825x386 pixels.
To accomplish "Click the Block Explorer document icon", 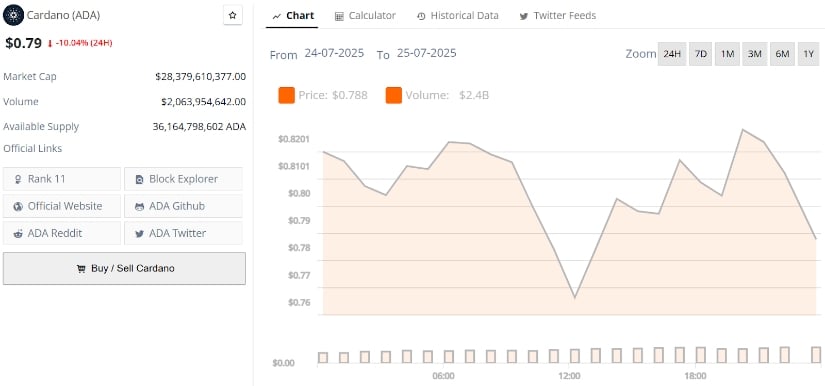I will (x=139, y=179).
